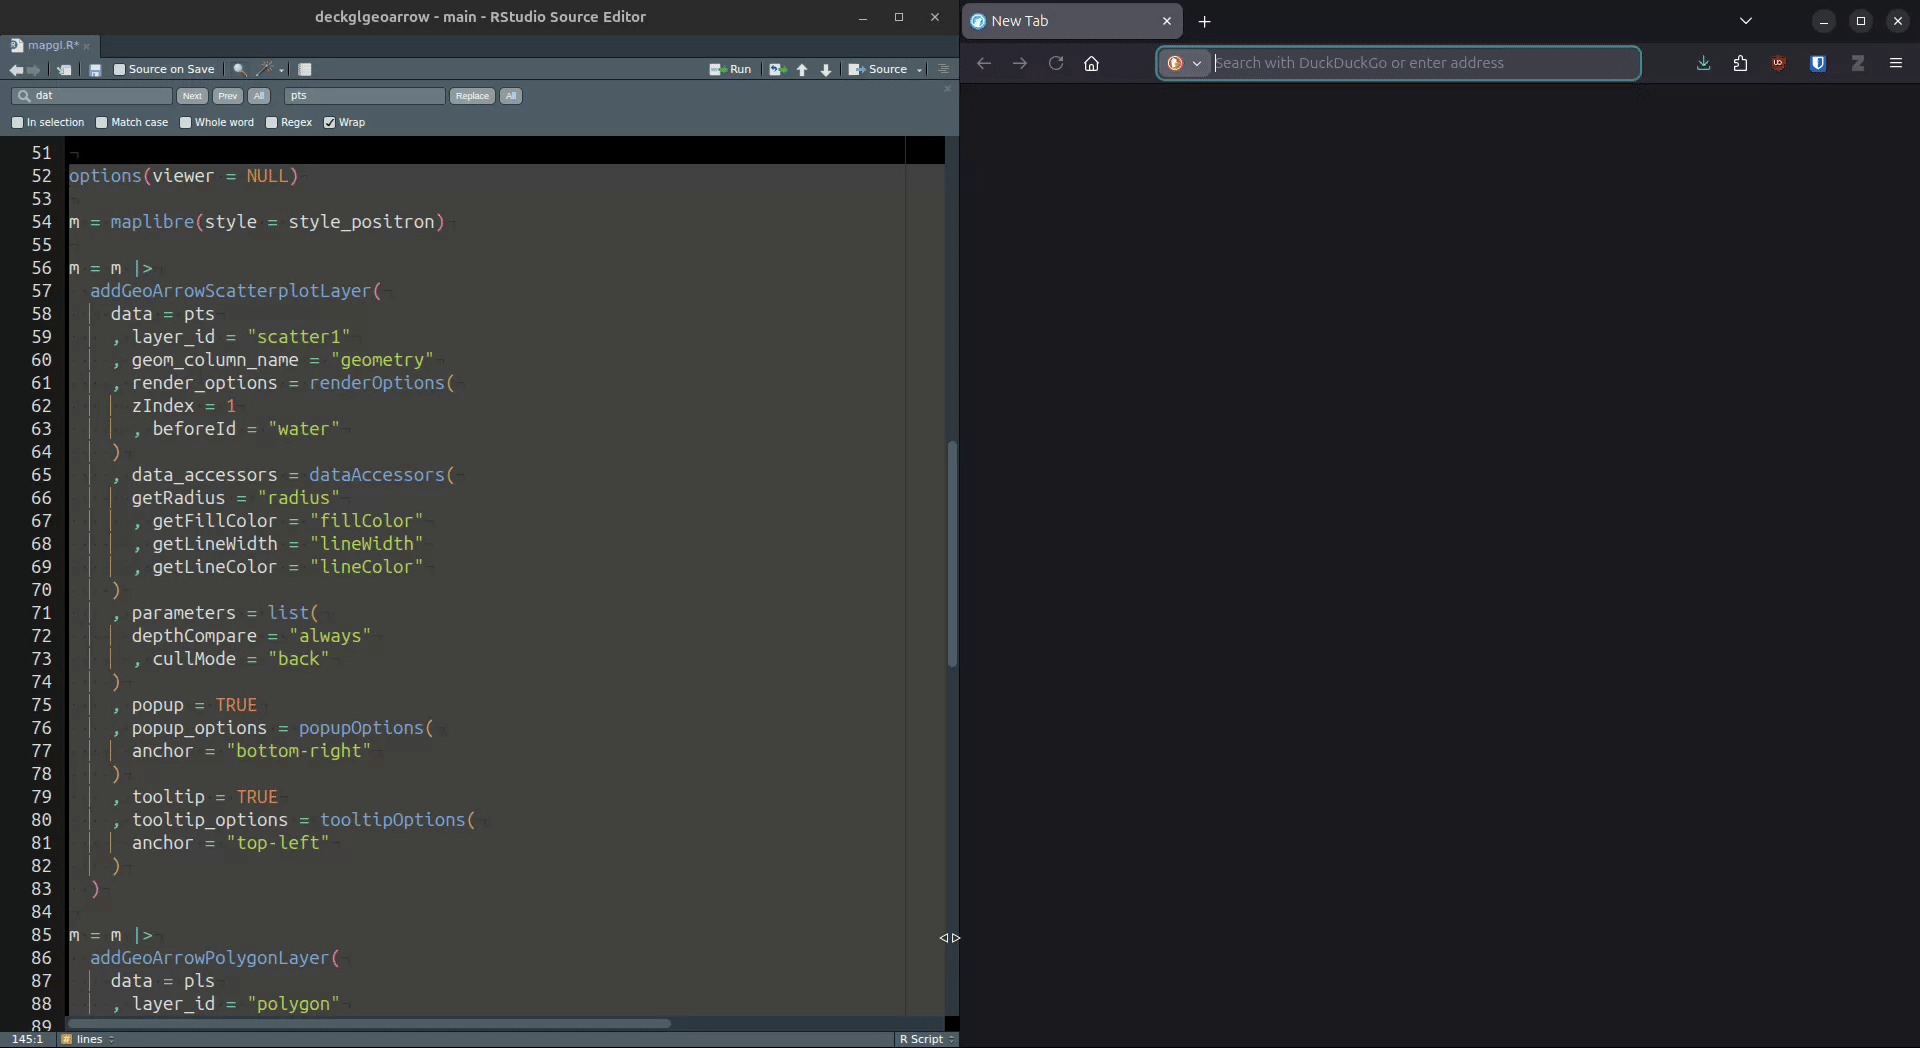Find the Next match
Viewport: 1920px width, 1048px height.
(x=192, y=96)
